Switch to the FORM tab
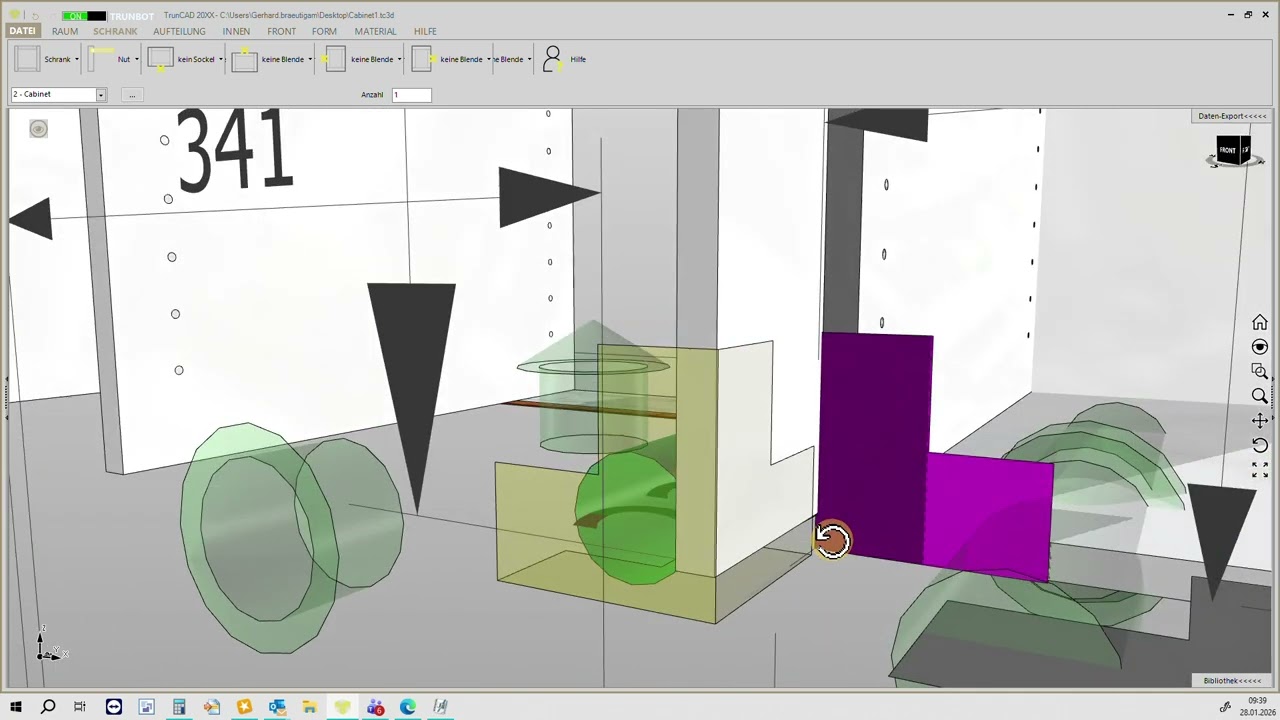The width and height of the screenshot is (1280, 720). [x=324, y=31]
